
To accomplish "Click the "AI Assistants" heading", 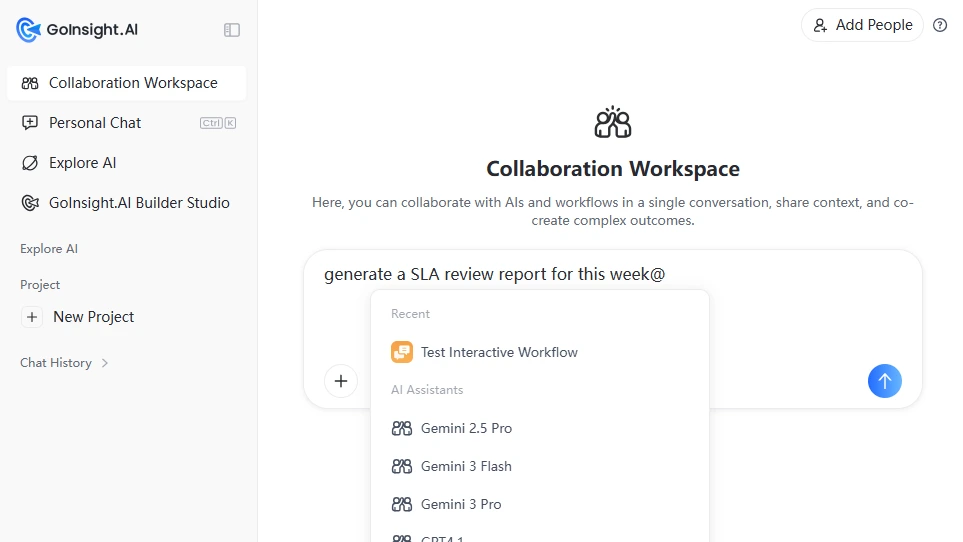I will coord(427,390).
